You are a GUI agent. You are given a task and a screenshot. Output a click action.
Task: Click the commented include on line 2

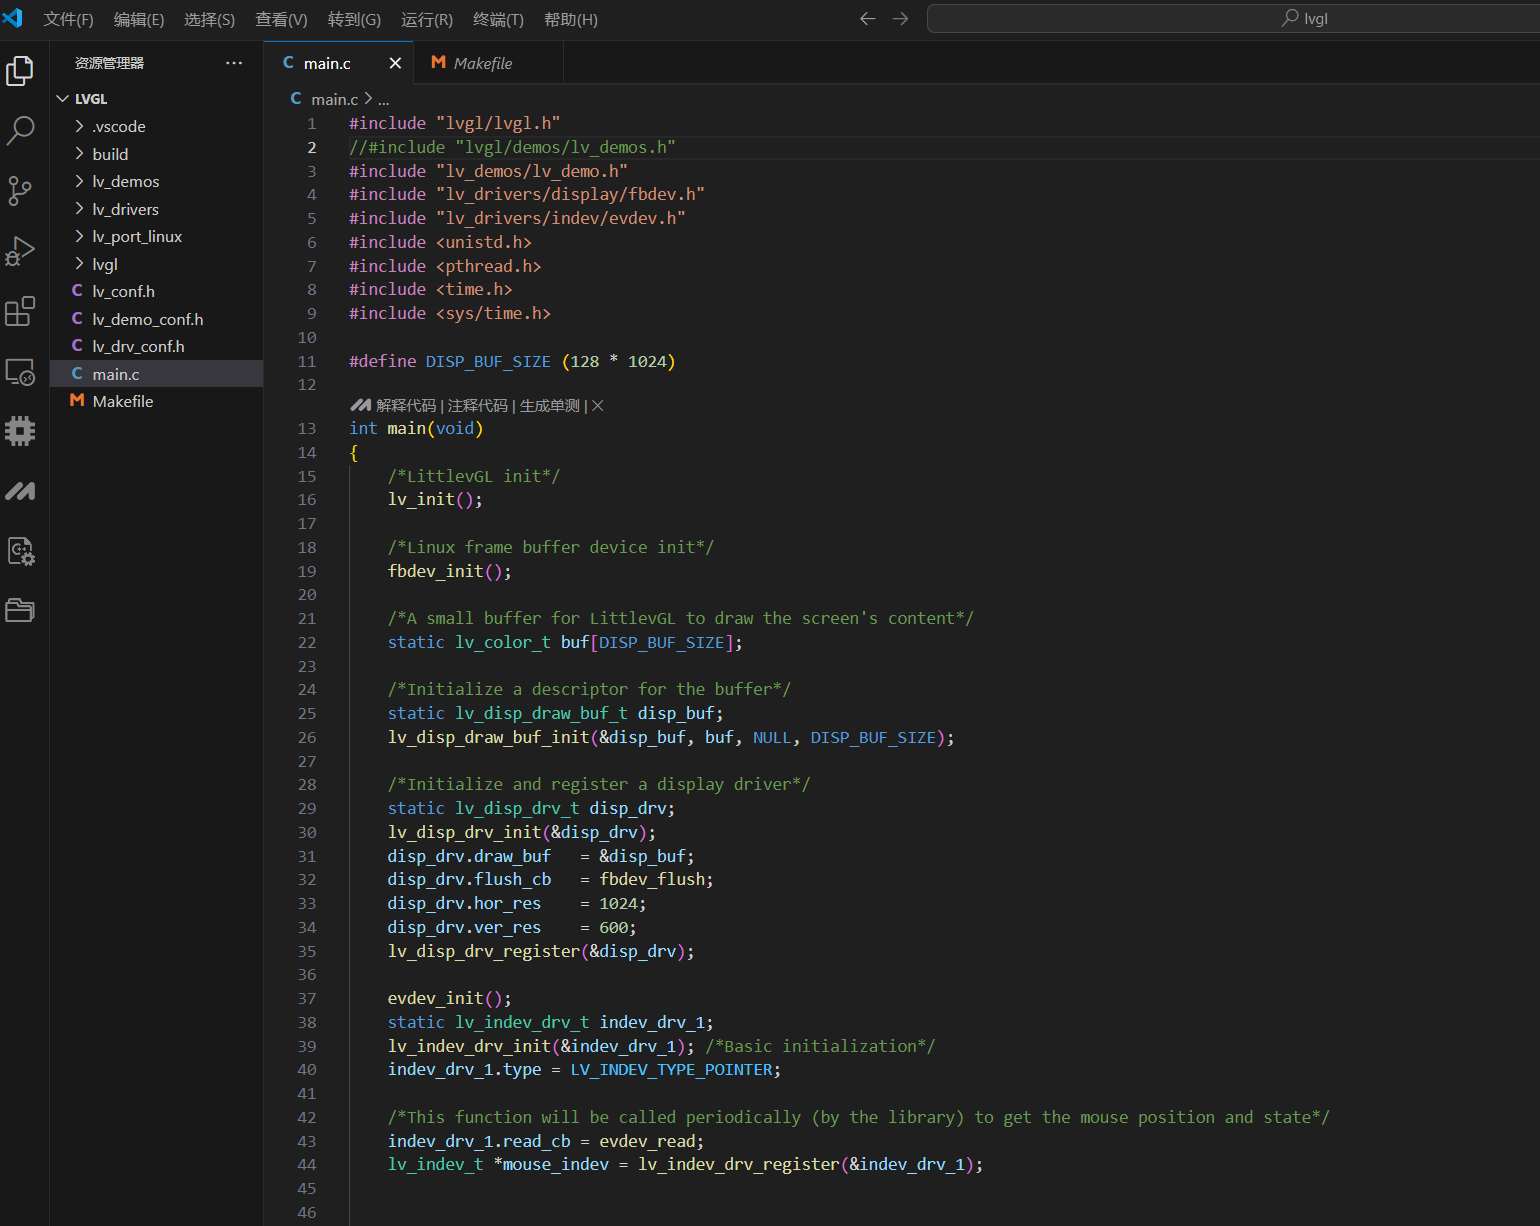(x=512, y=147)
